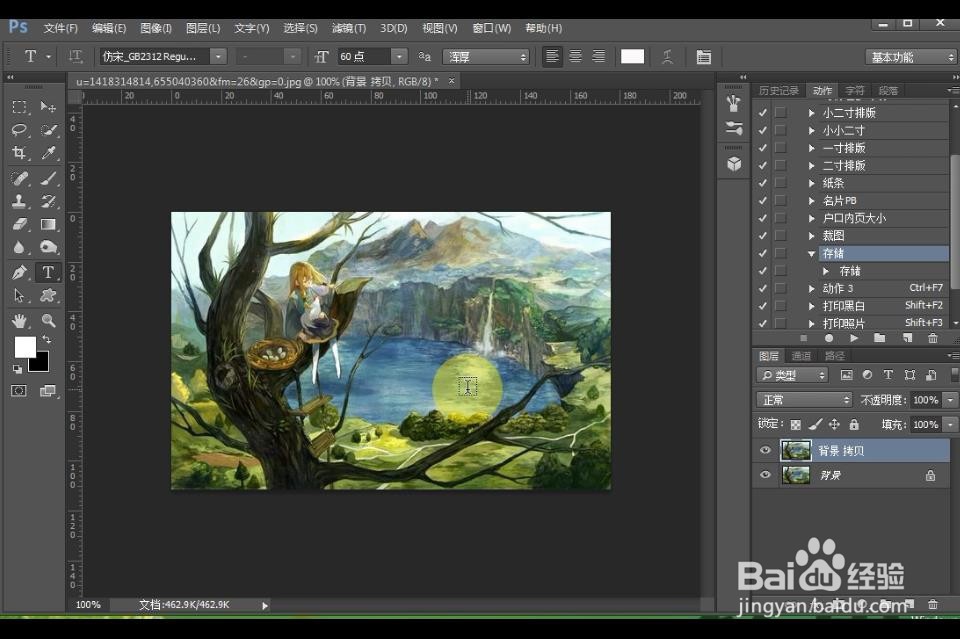Align text right

pos(599,56)
